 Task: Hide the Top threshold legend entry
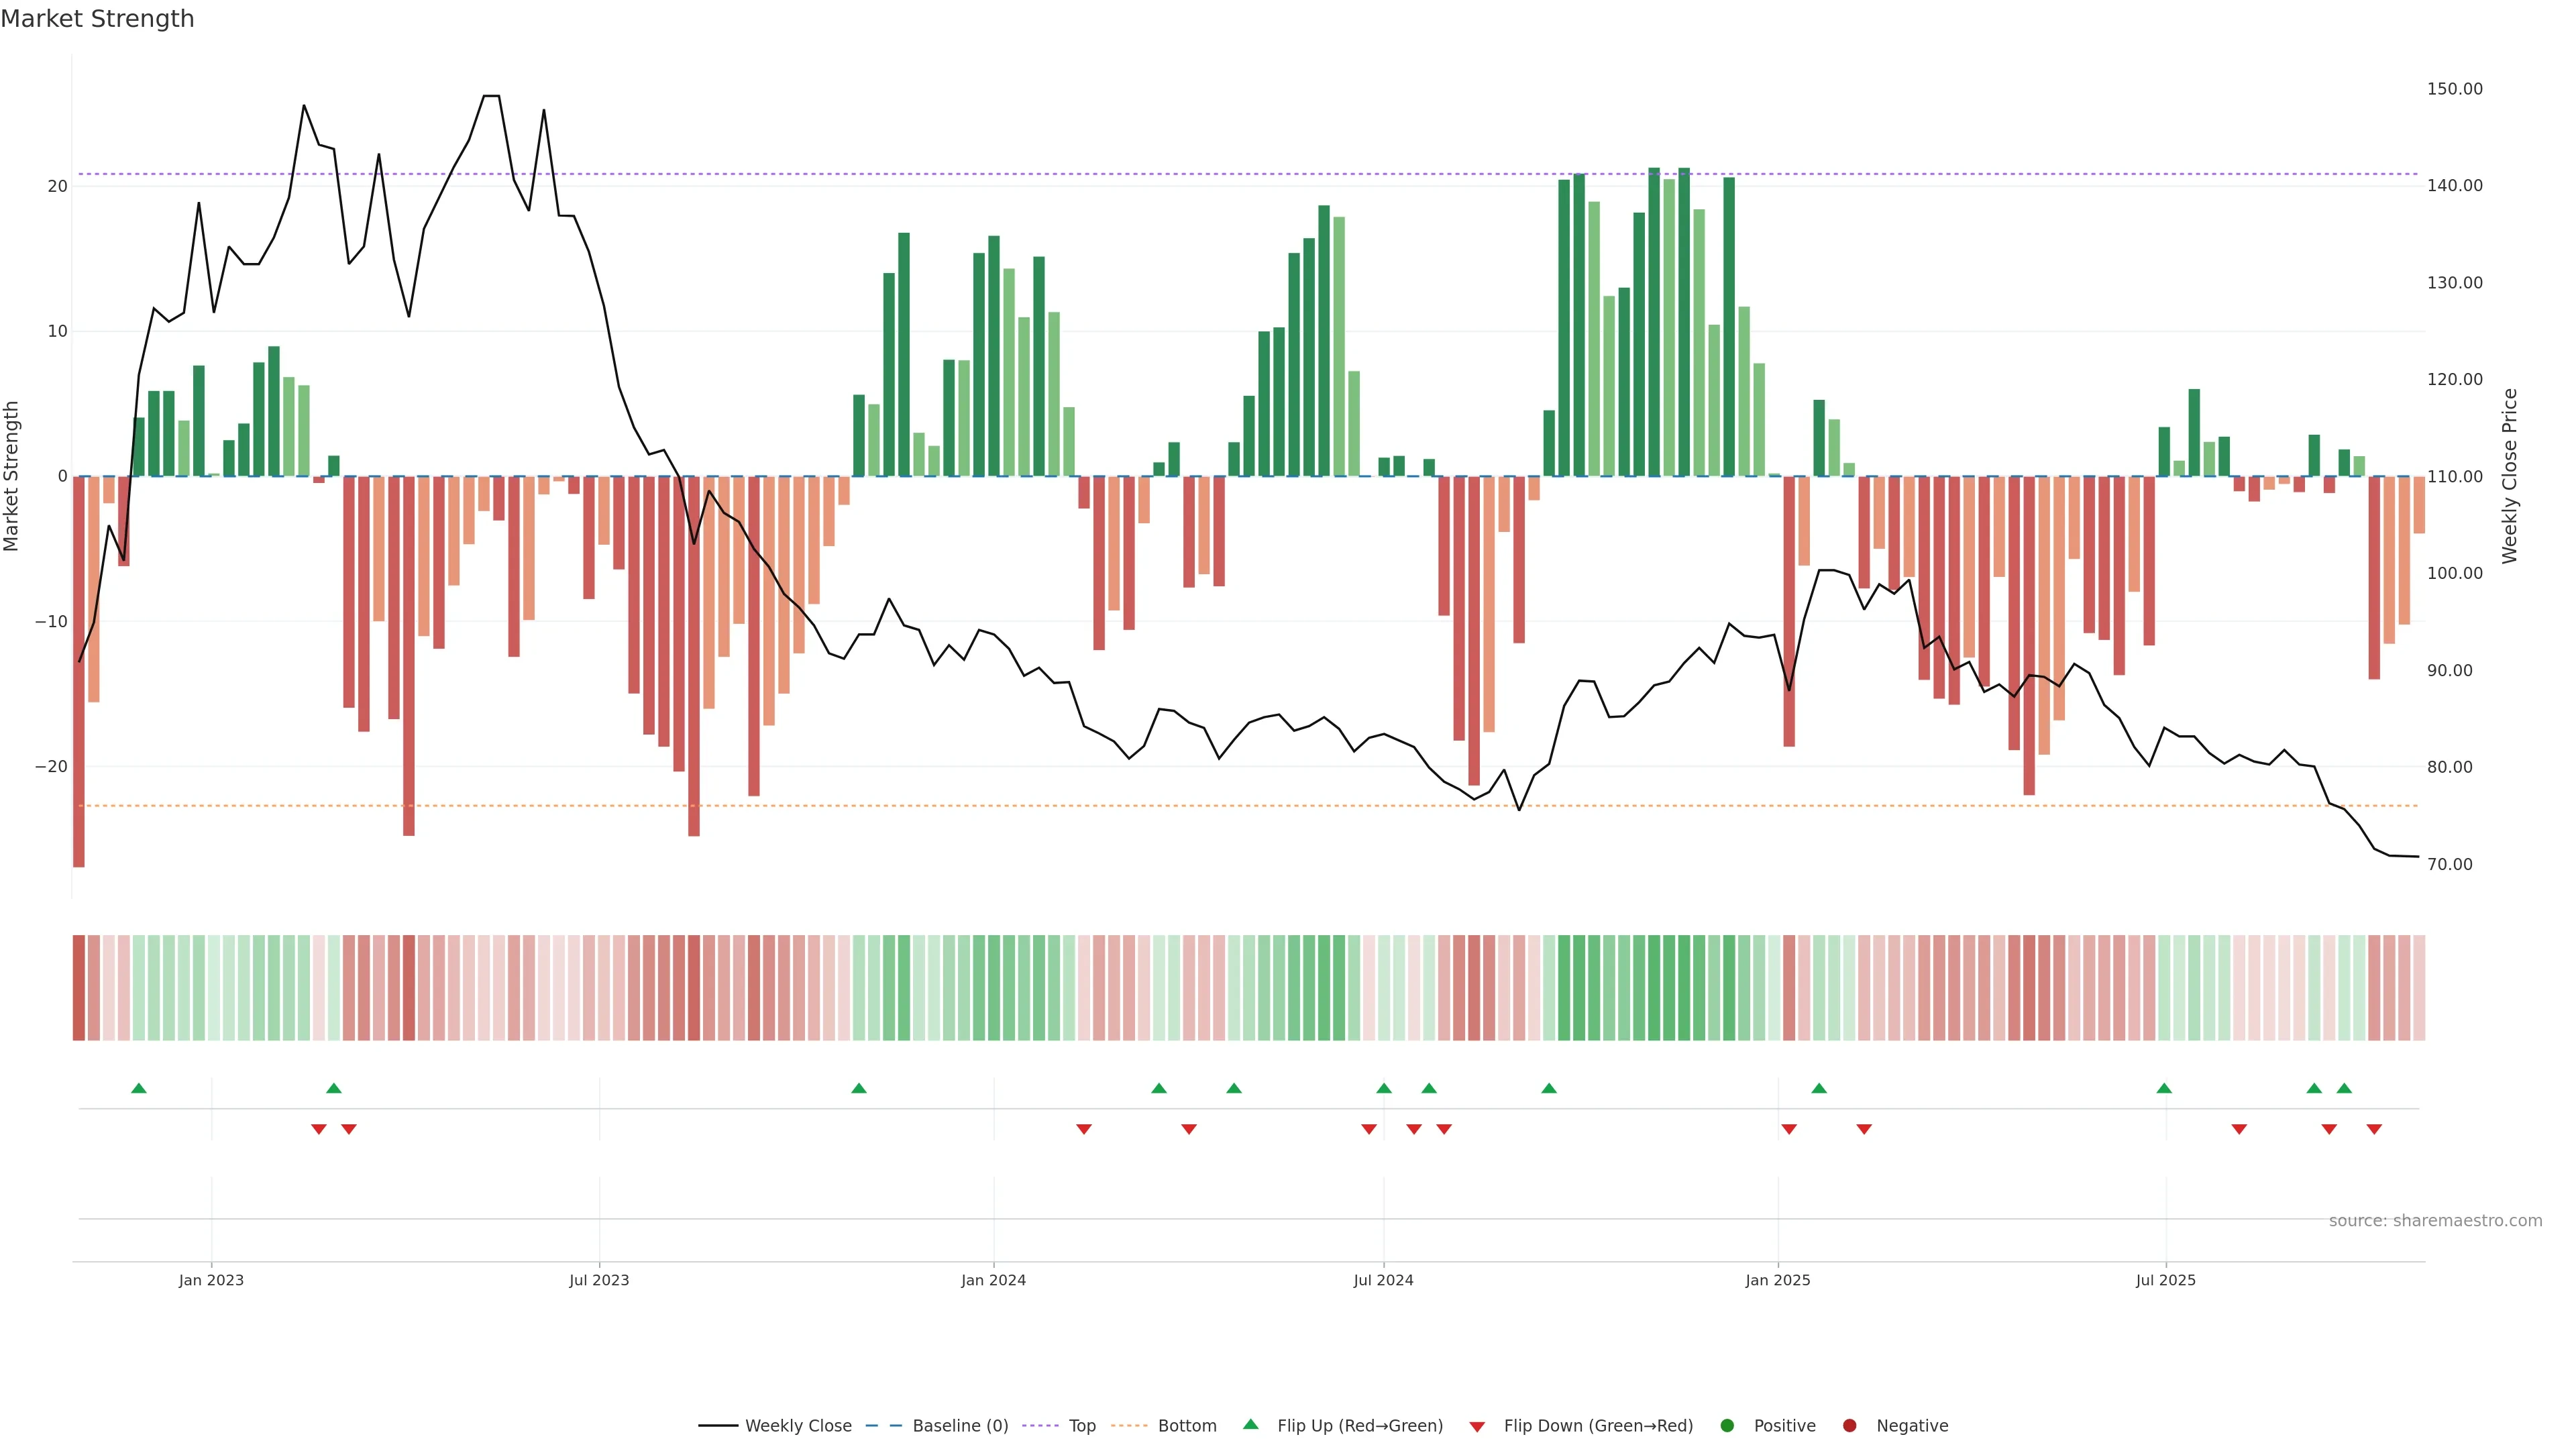click(x=1081, y=1426)
